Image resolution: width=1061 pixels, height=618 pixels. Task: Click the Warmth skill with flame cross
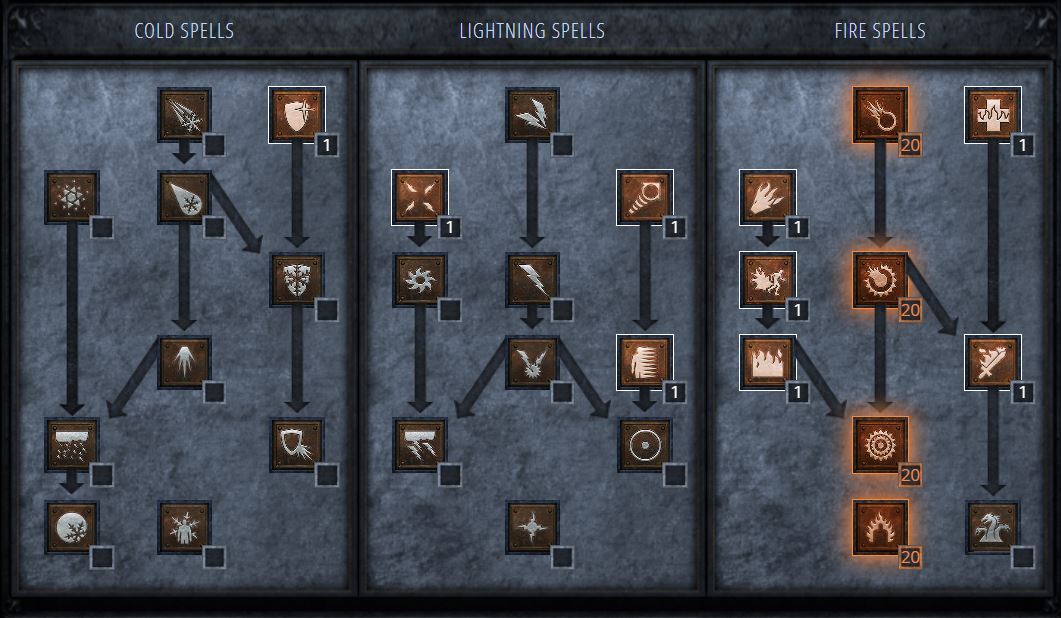point(993,114)
